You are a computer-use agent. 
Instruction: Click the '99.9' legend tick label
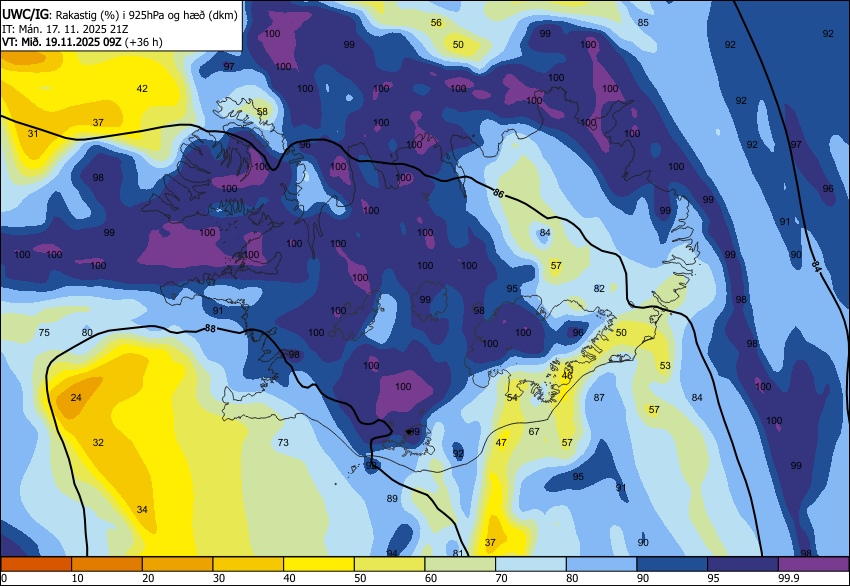(x=789, y=578)
